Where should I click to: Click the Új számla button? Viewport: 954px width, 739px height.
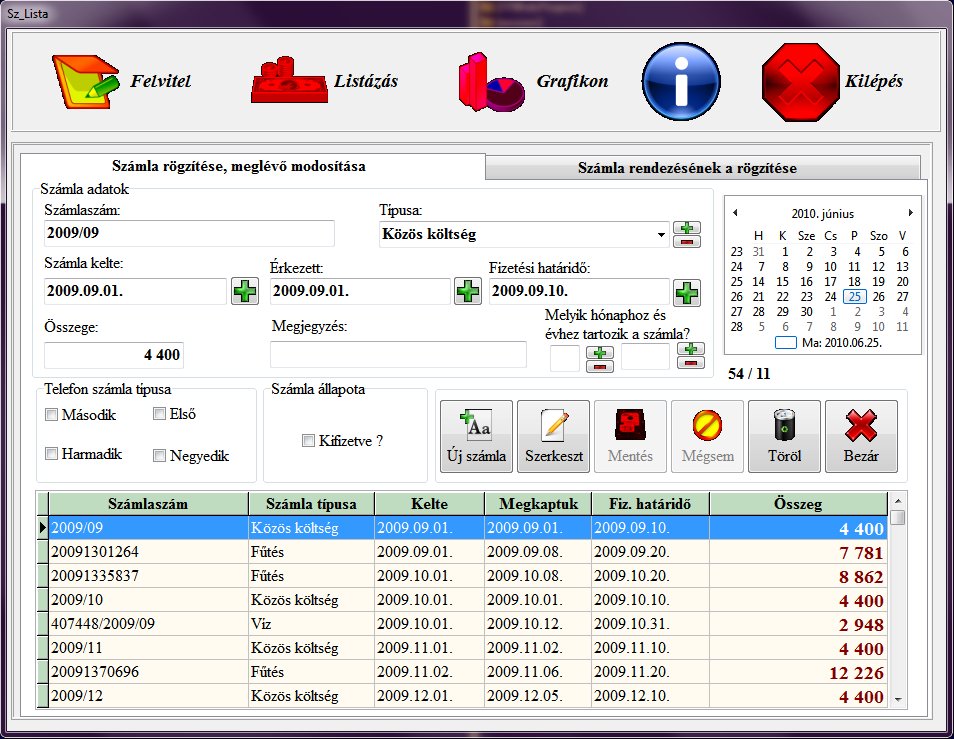476,436
